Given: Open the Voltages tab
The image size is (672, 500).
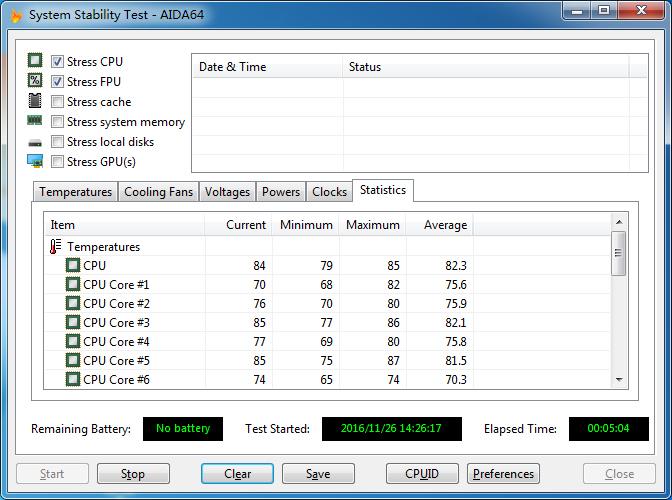Looking at the screenshot, I should click(227, 192).
